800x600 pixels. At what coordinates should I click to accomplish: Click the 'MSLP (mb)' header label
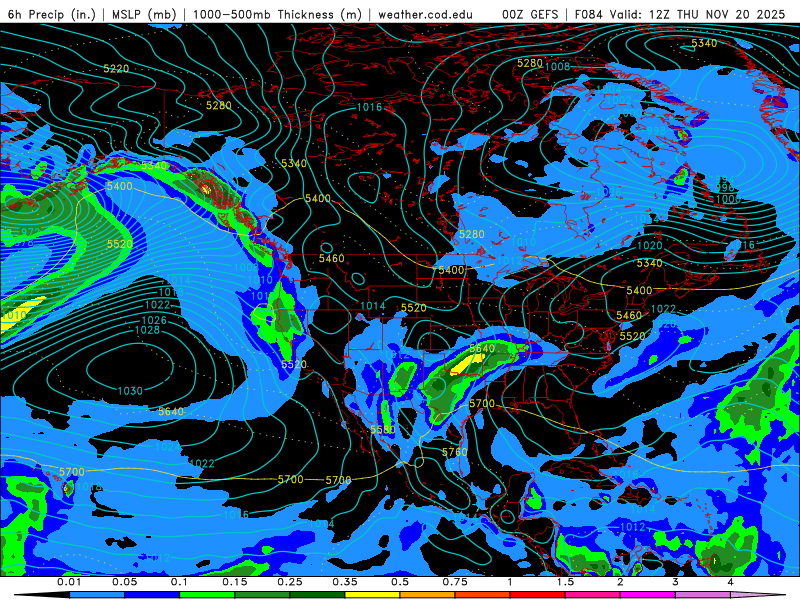[x=144, y=14]
